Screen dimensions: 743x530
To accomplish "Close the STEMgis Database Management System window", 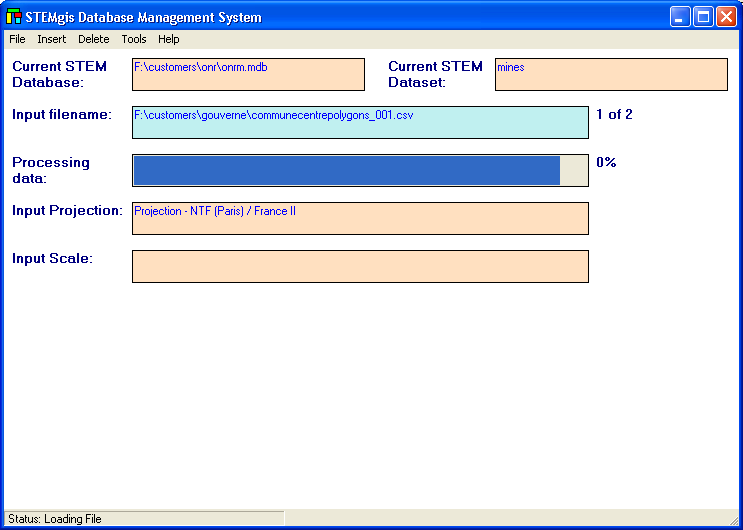I will (726, 17).
